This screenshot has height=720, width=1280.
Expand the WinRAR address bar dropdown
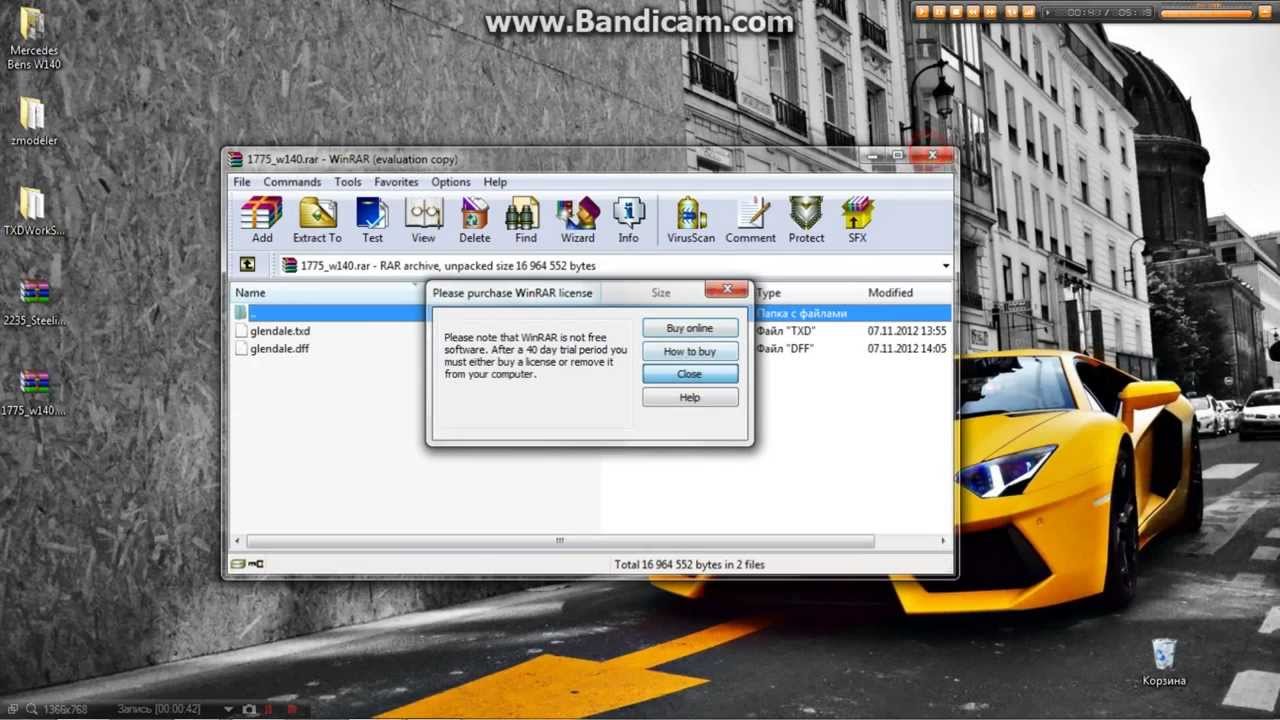[x=945, y=266]
